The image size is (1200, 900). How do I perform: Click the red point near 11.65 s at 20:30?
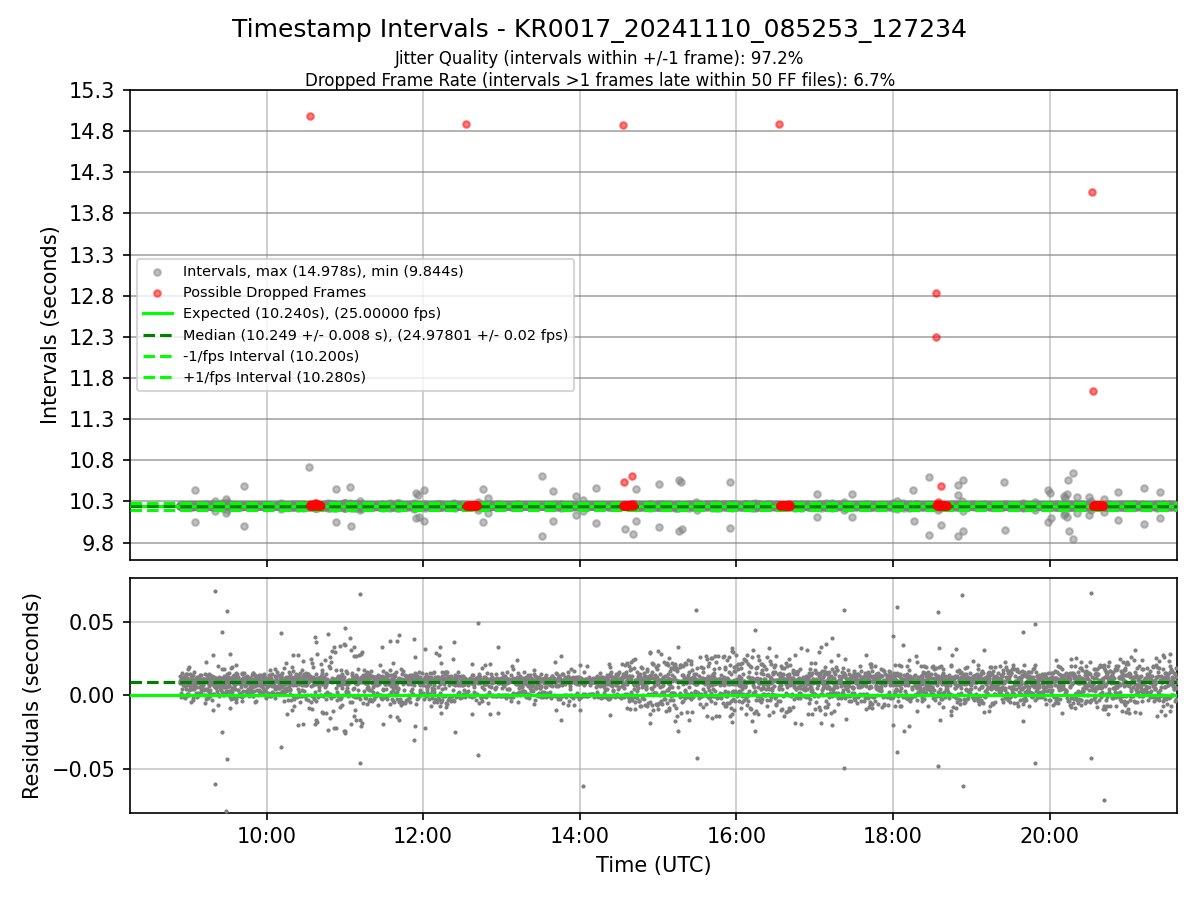coord(1093,391)
